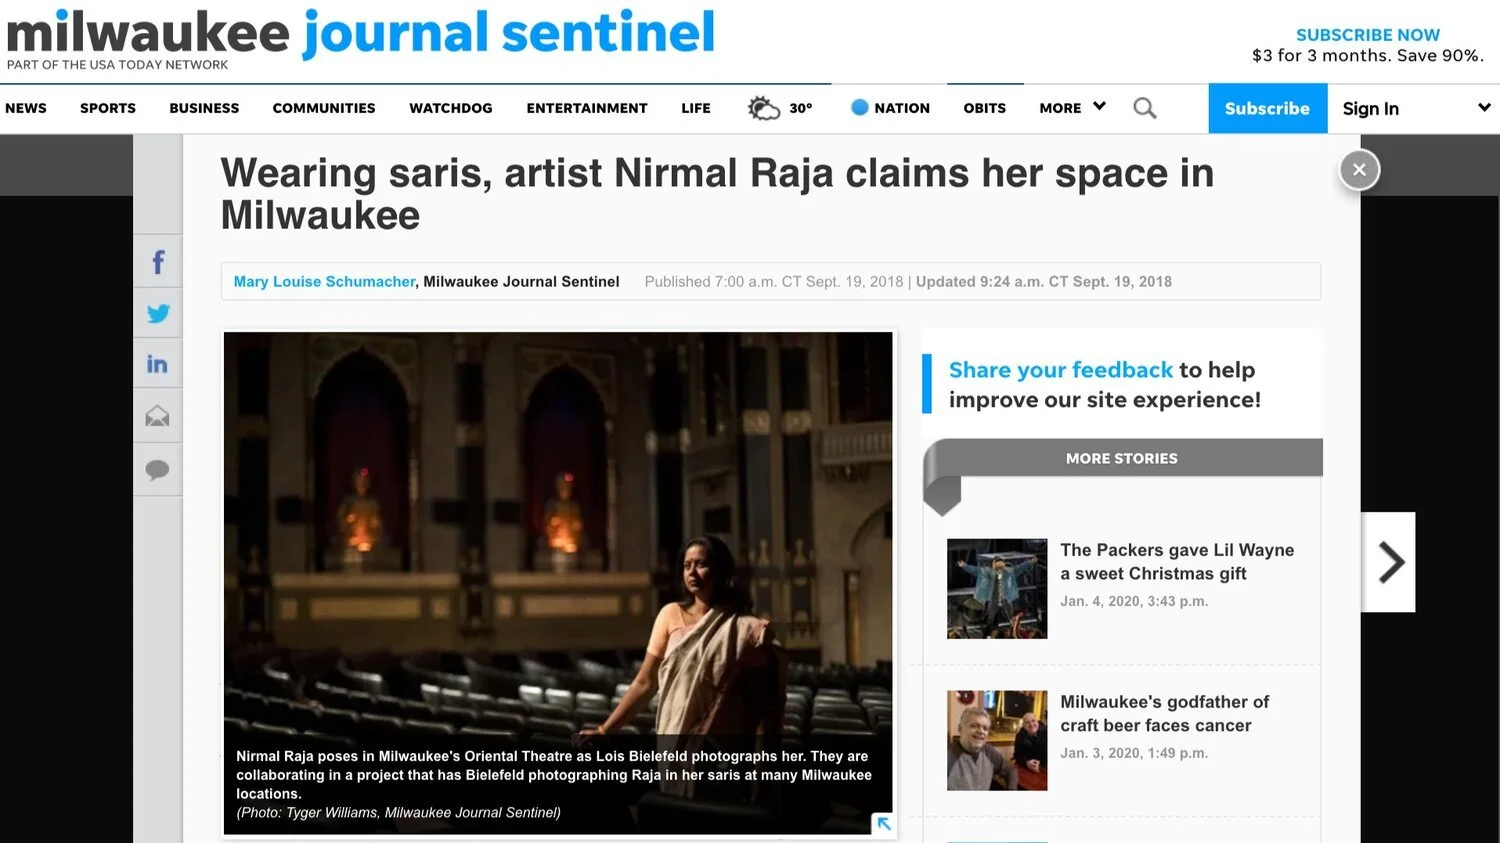This screenshot has width=1500, height=843.
Task: Expand the article photo using the corner arrow
Action: click(882, 824)
